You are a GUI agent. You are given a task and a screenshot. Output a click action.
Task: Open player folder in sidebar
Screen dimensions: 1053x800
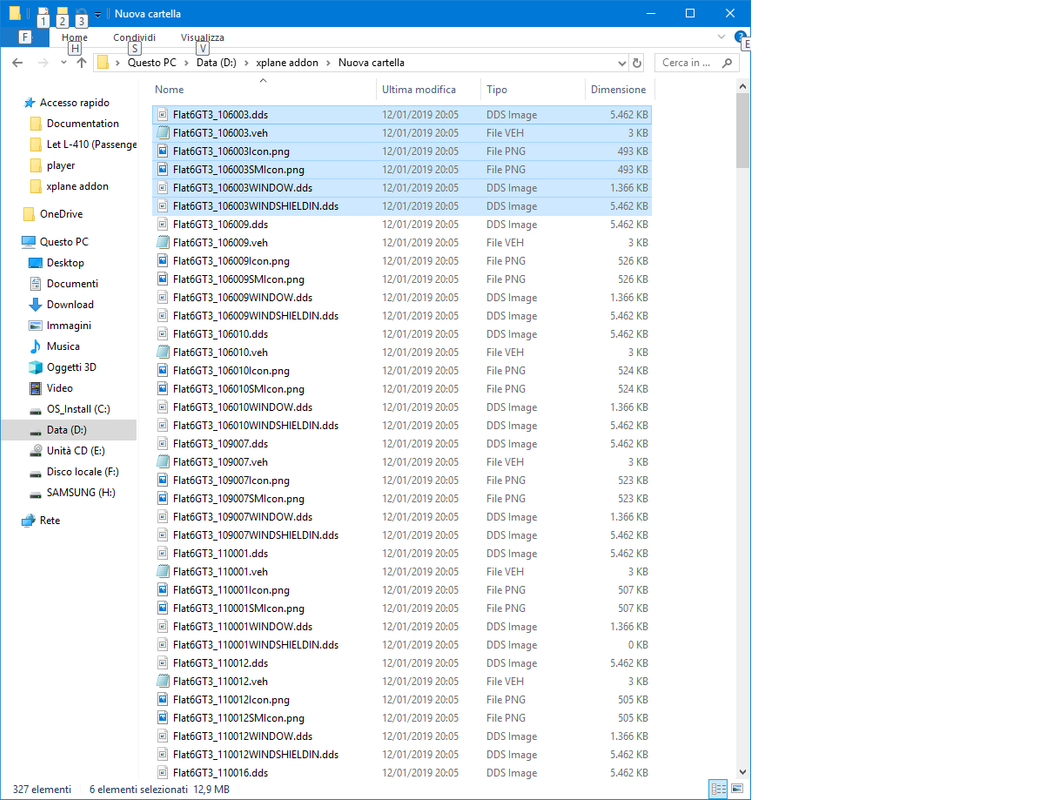click(60, 165)
